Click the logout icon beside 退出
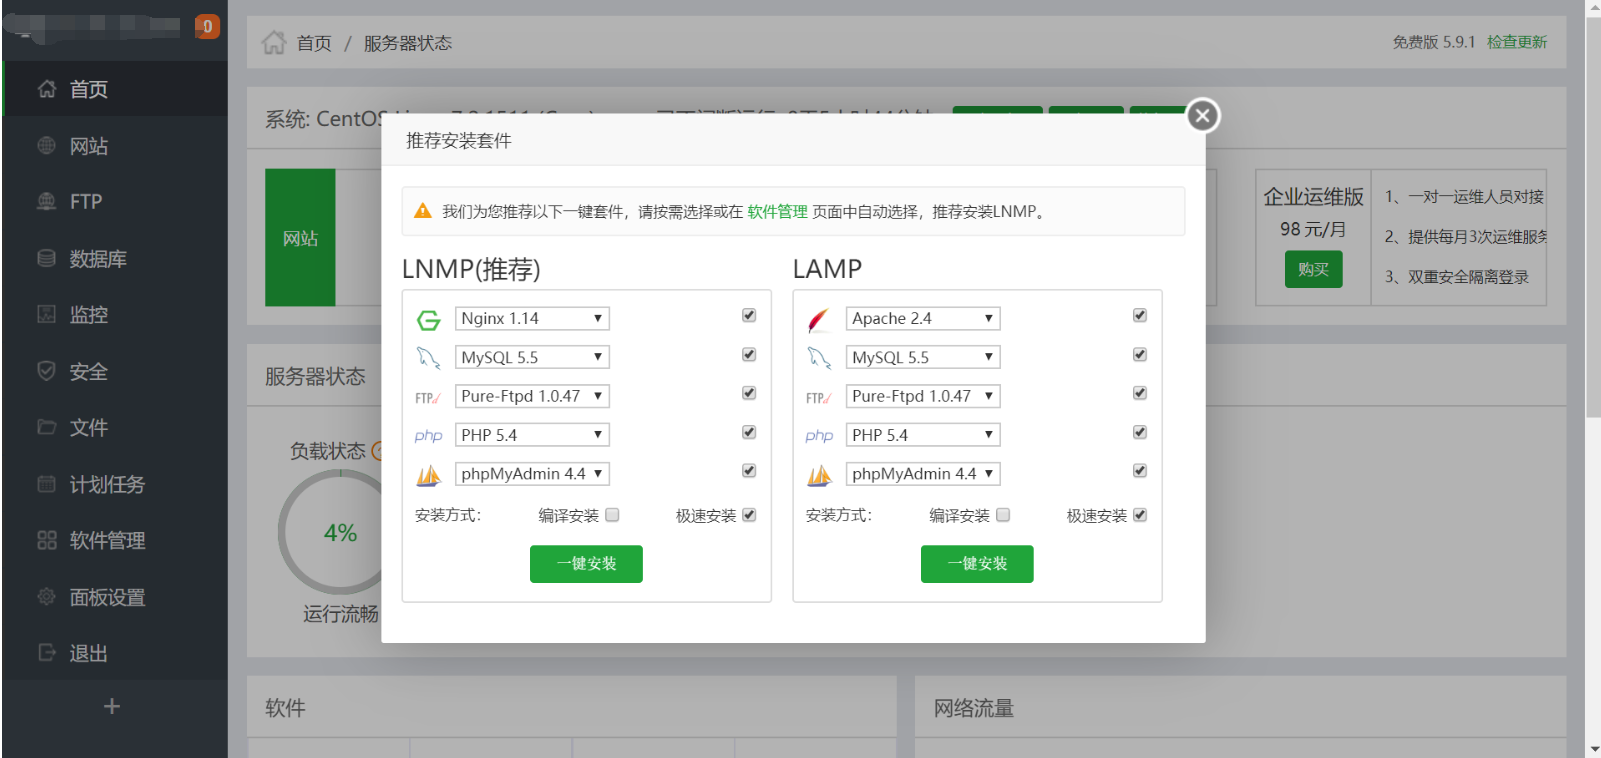This screenshot has height=758, width=1601. (46, 653)
